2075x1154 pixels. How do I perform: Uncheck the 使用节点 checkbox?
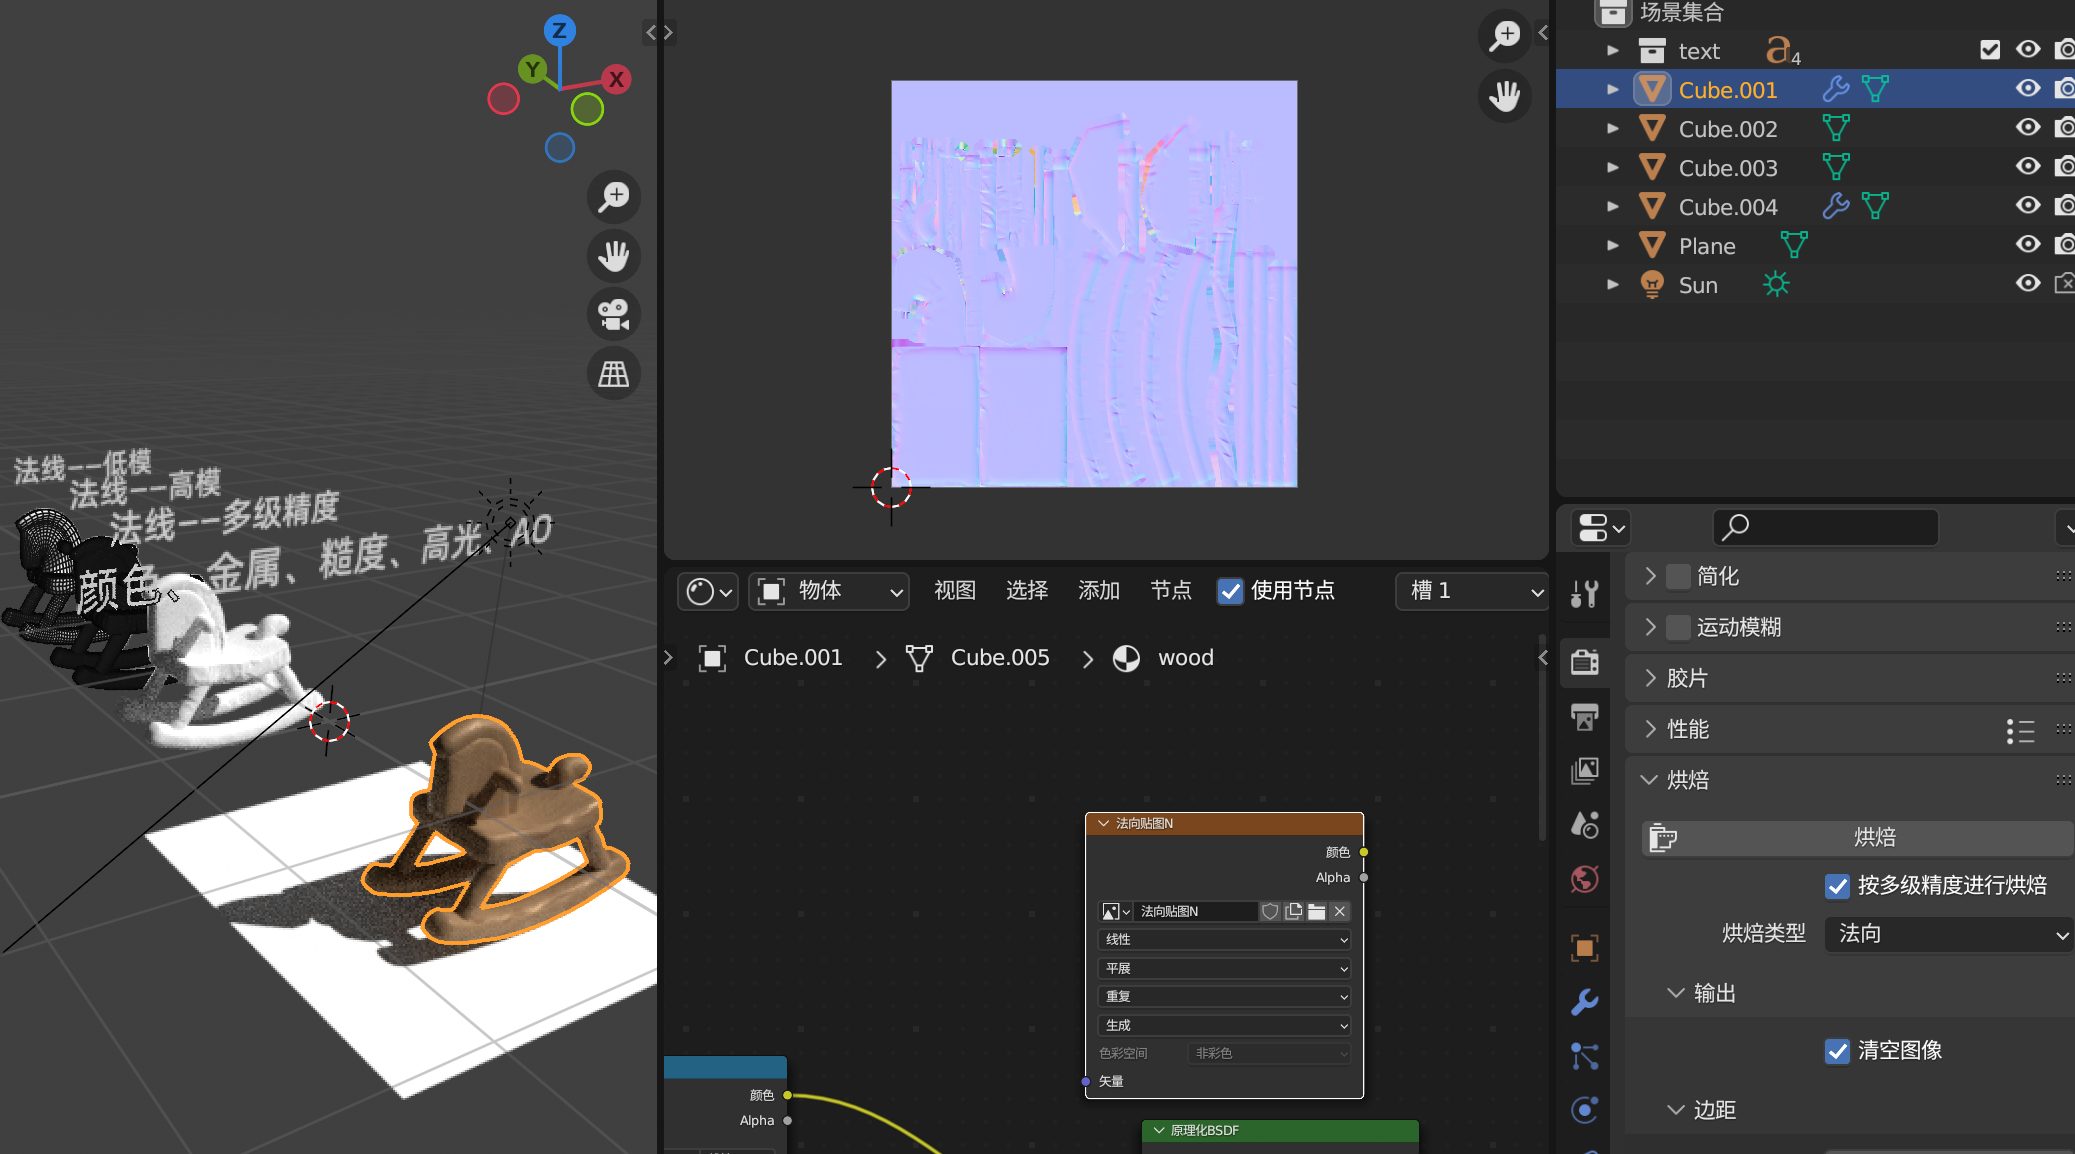pos(1230,591)
